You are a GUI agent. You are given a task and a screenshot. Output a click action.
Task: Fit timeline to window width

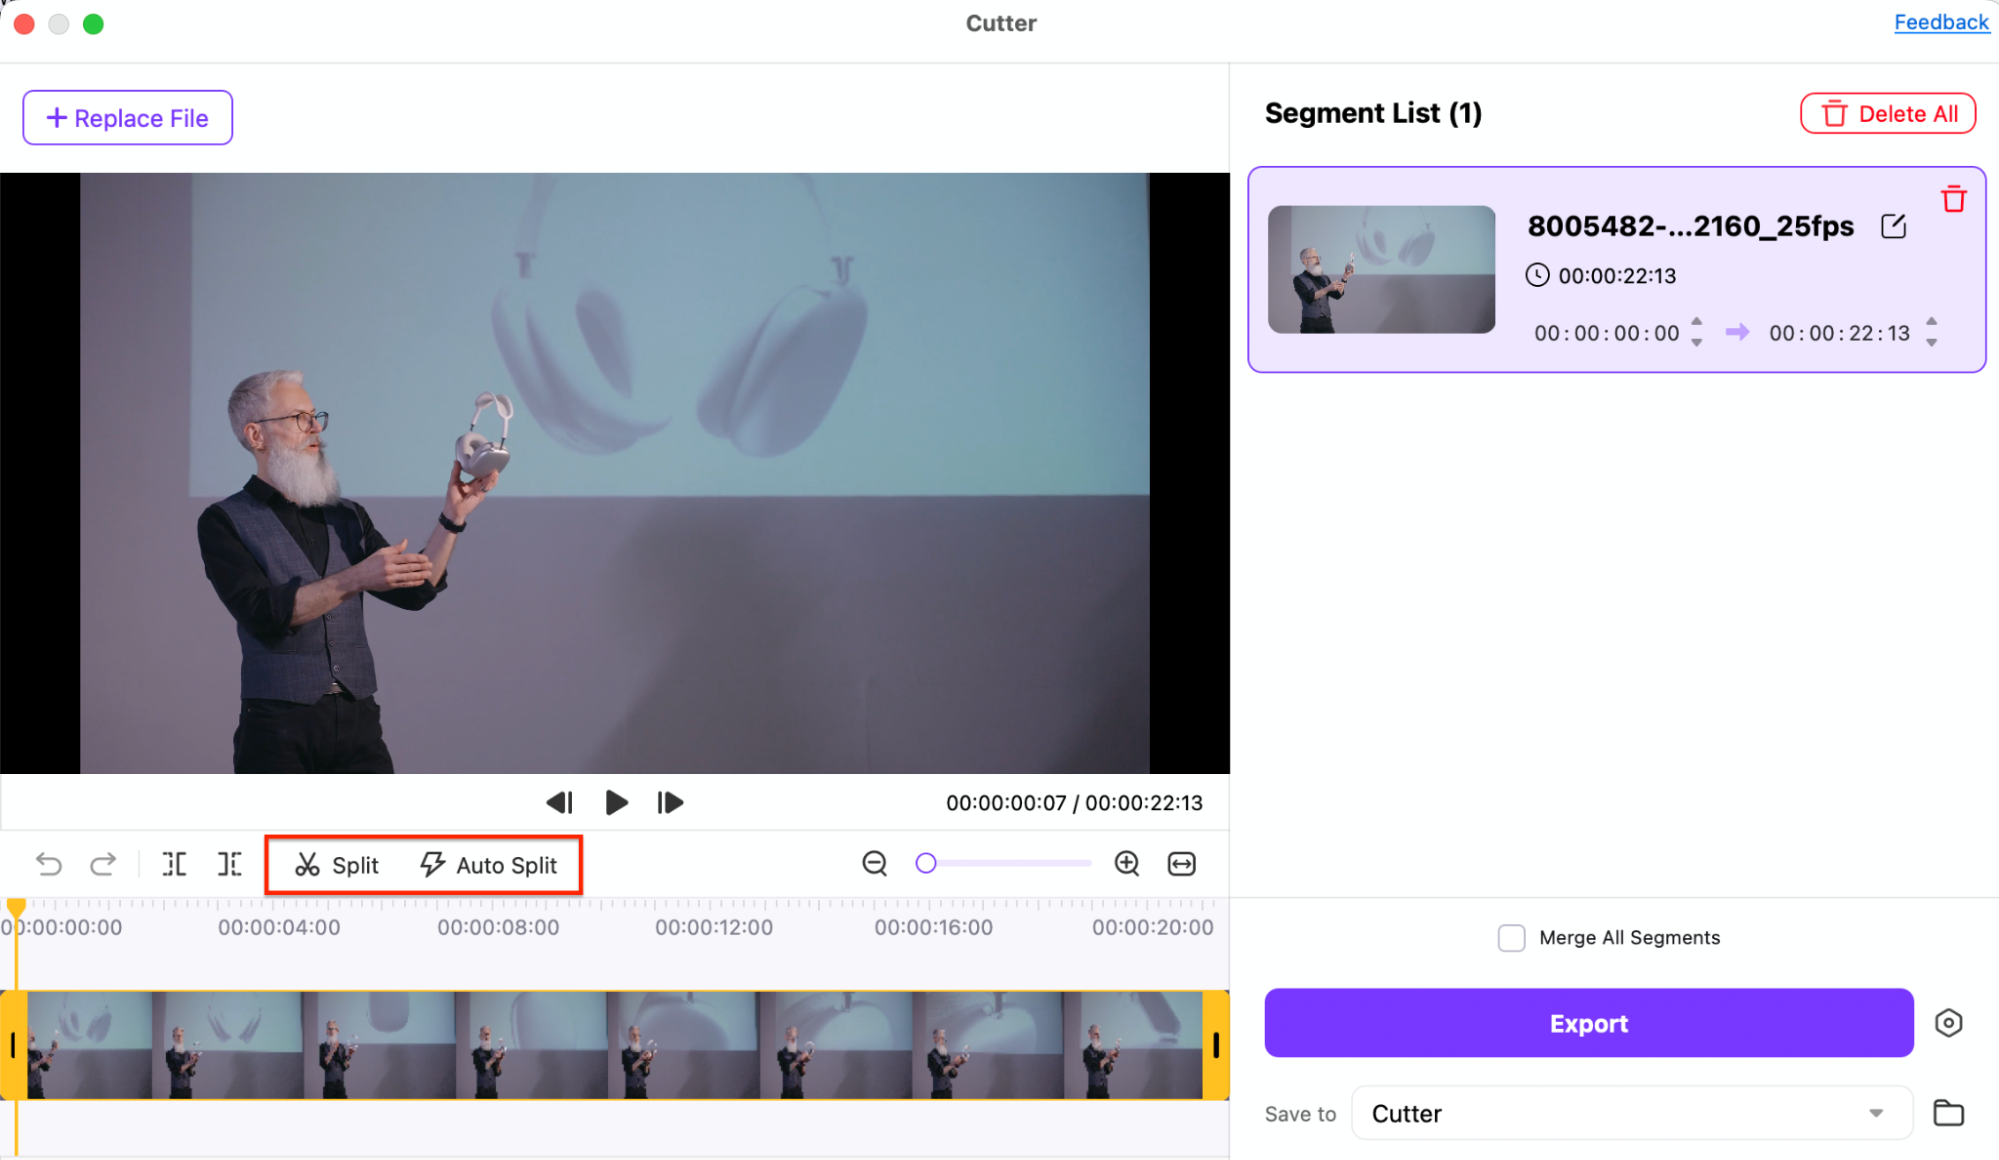[x=1182, y=863]
